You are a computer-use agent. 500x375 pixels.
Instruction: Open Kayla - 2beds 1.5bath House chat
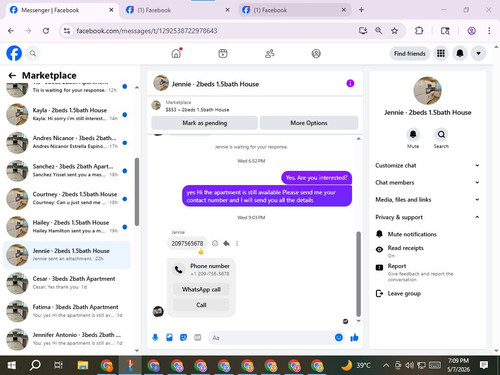[67, 114]
